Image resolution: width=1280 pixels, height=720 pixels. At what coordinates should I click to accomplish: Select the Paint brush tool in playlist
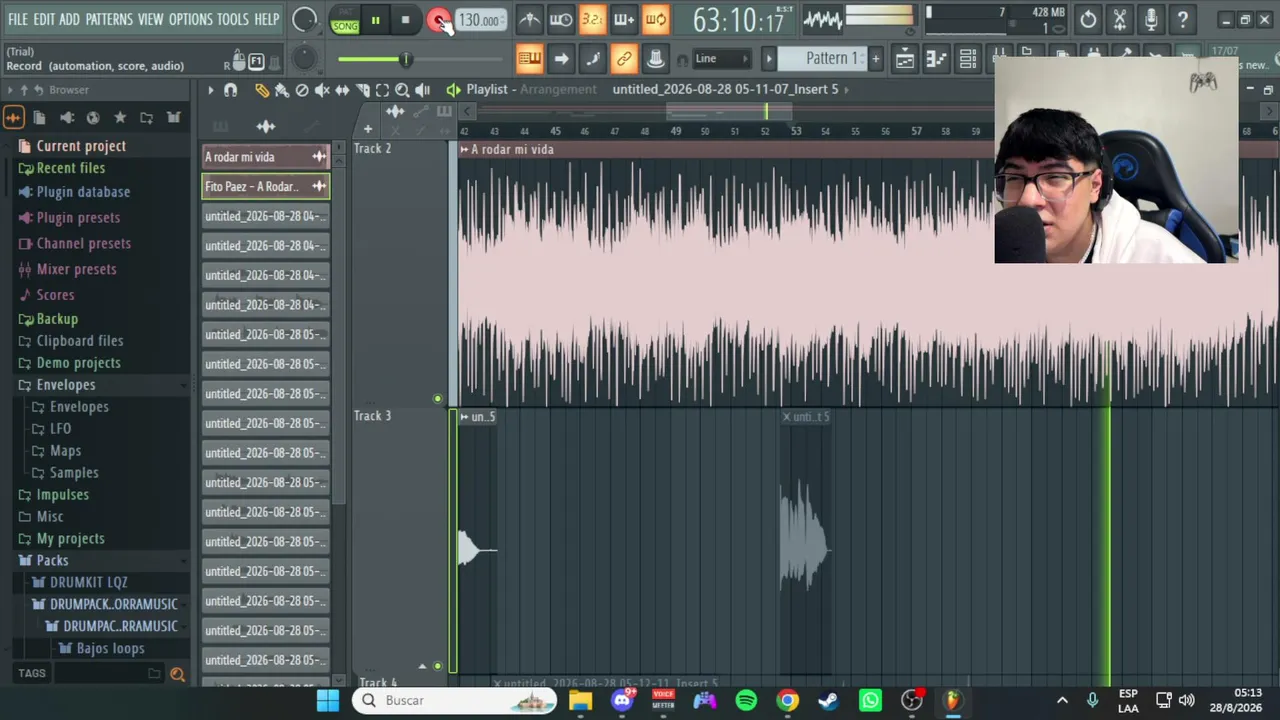(282, 90)
